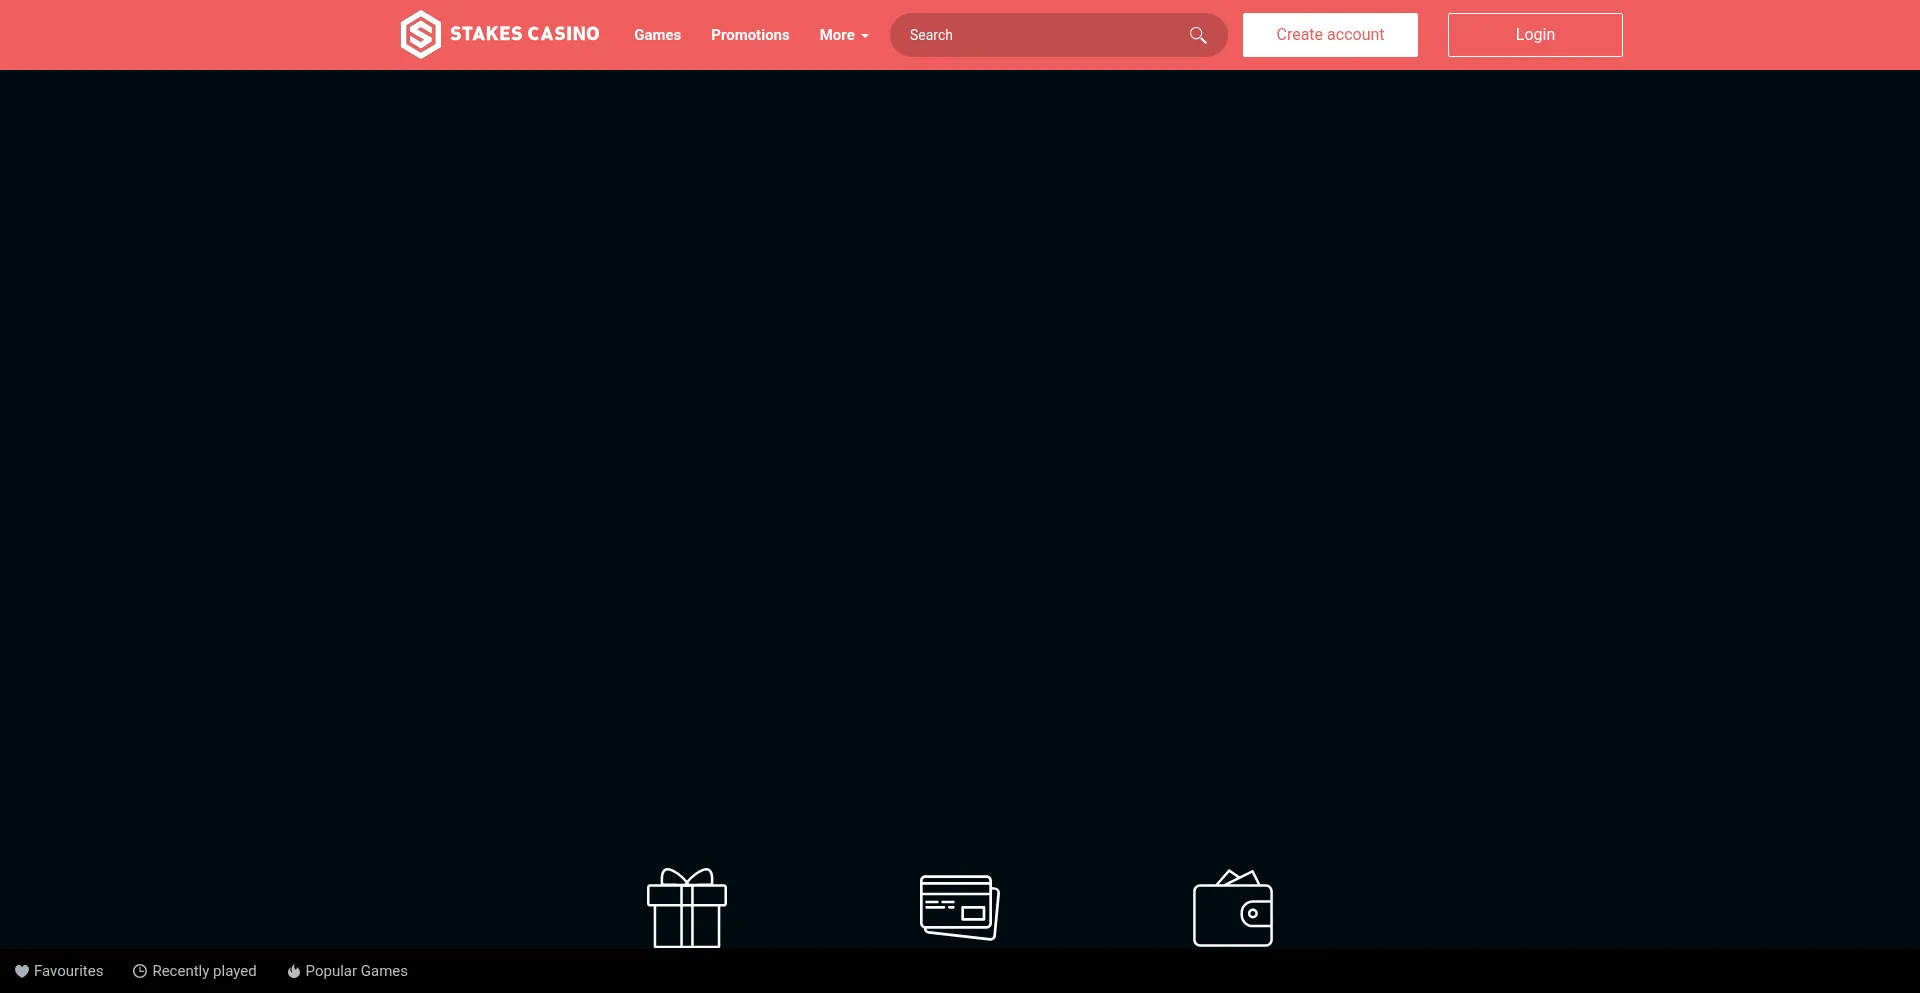This screenshot has width=1920, height=993.
Task: Click the Favourites heart icon
Action: [x=22, y=971]
